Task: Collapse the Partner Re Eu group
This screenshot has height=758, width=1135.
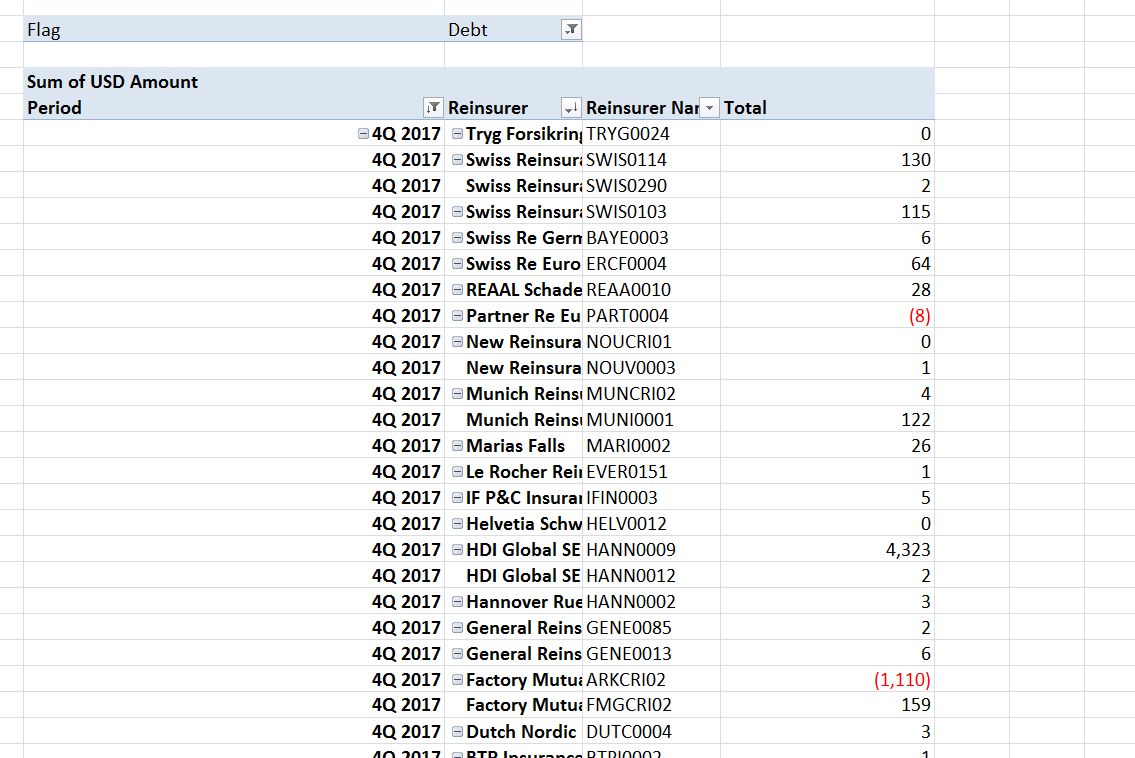Action: 457,316
